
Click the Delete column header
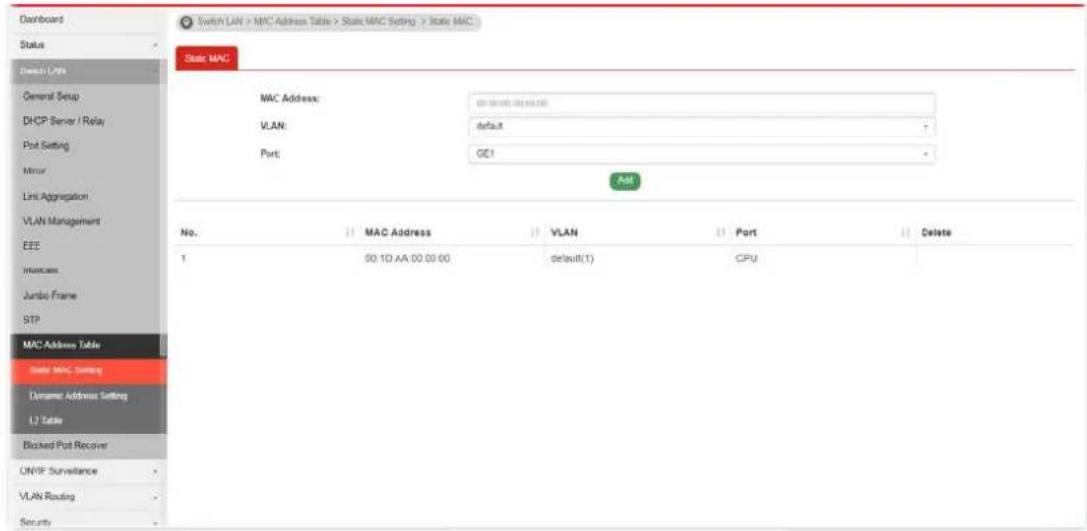tap(936, 233)
